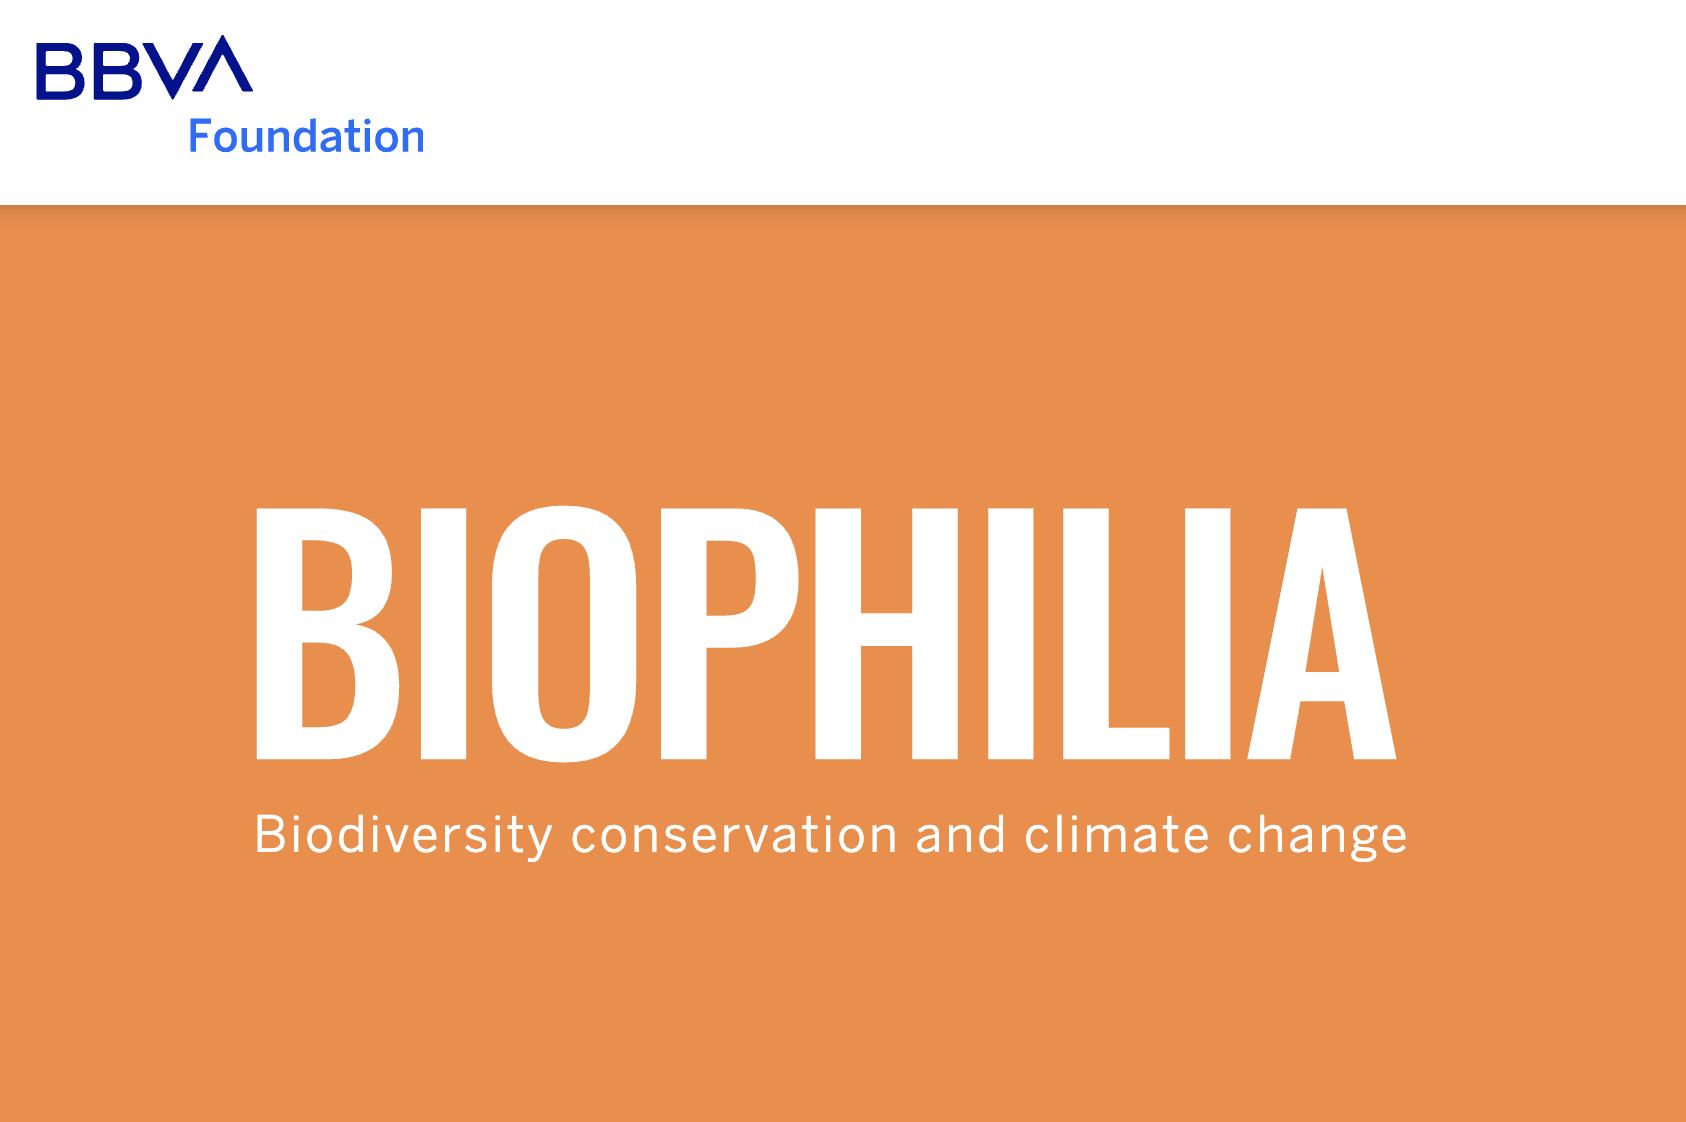Open the blue Foundation link text
Image resolution: width=1686 pixels, height=1122 pixels.
(307, 136)
